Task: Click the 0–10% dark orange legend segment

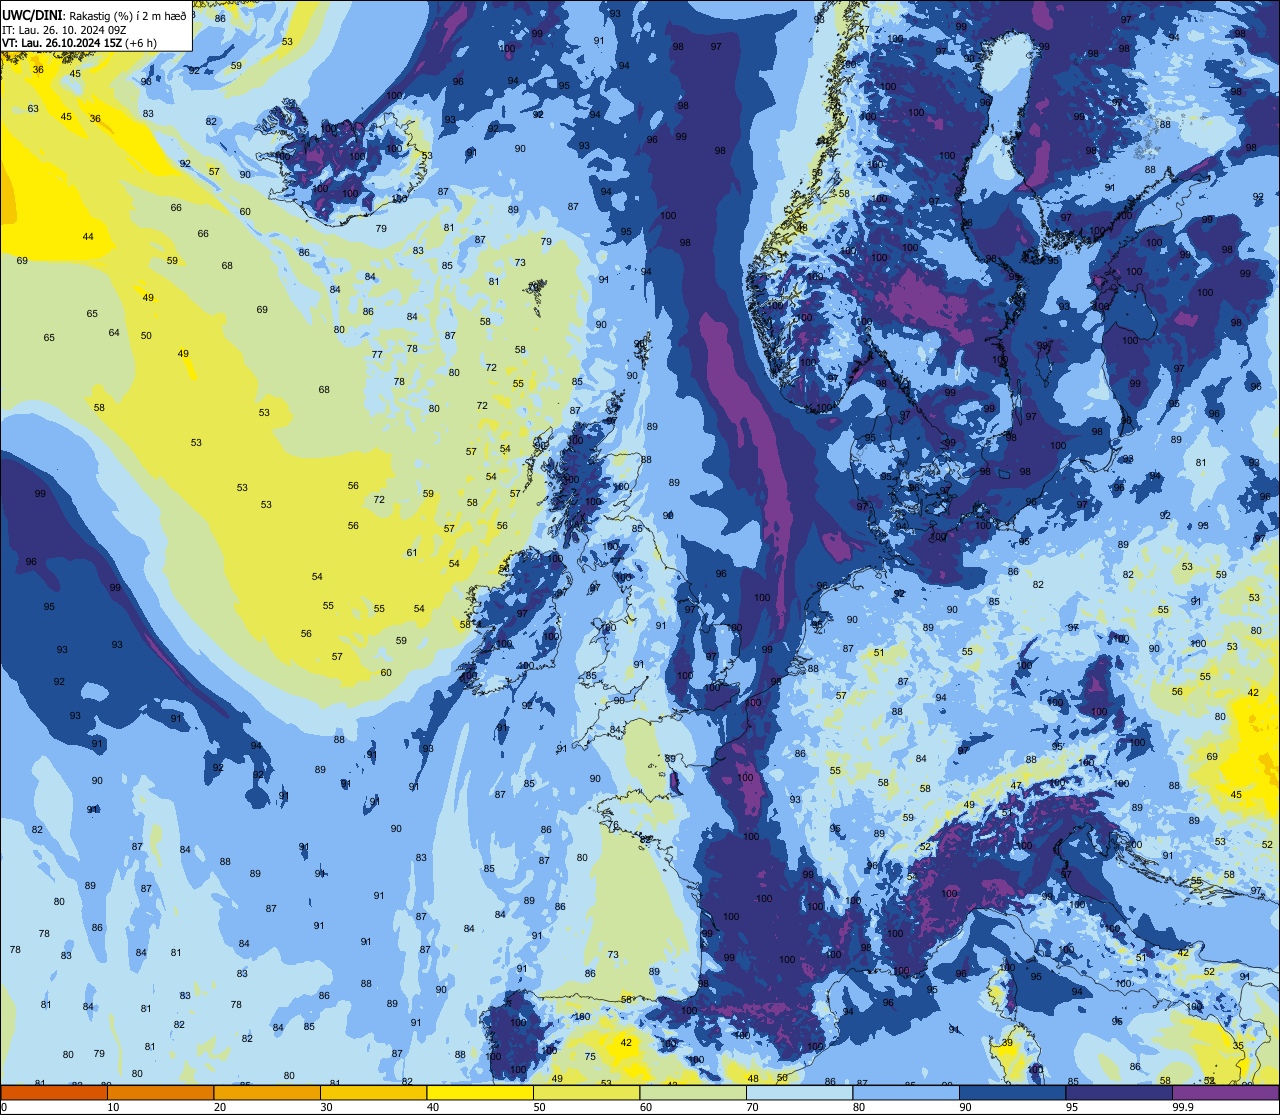Action: (54, 1092)
